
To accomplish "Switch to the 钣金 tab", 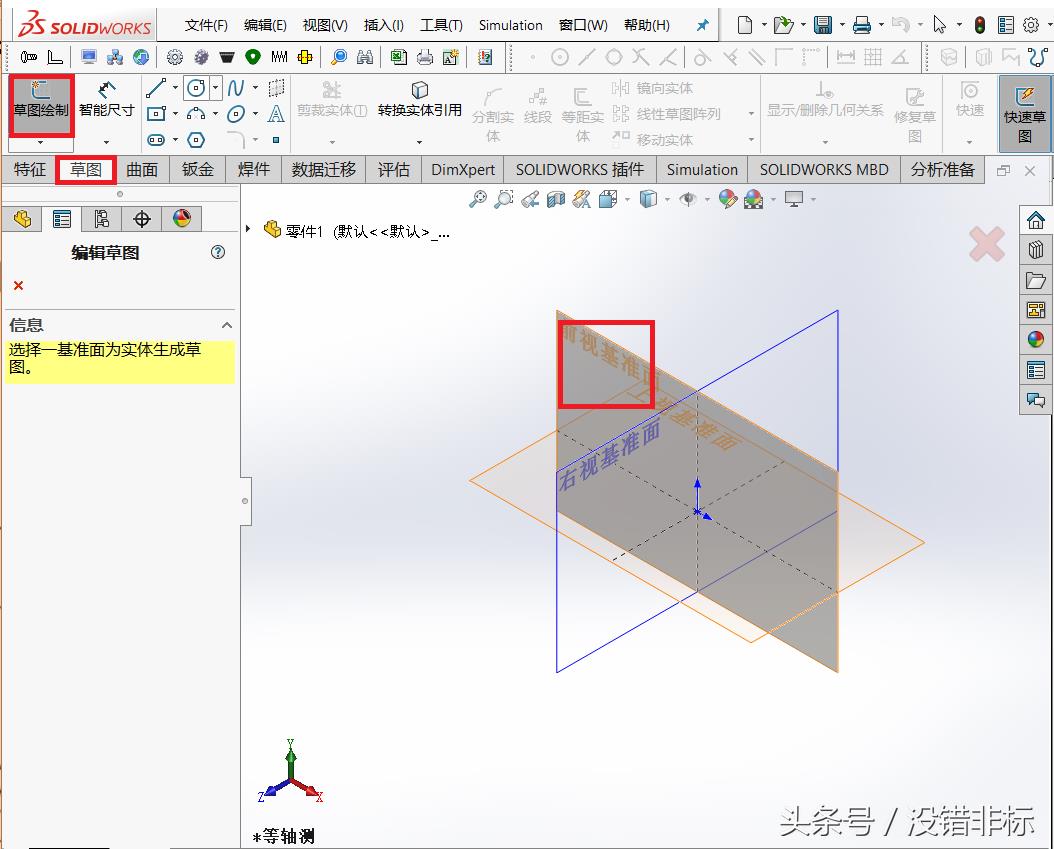I will pos(198,170).
